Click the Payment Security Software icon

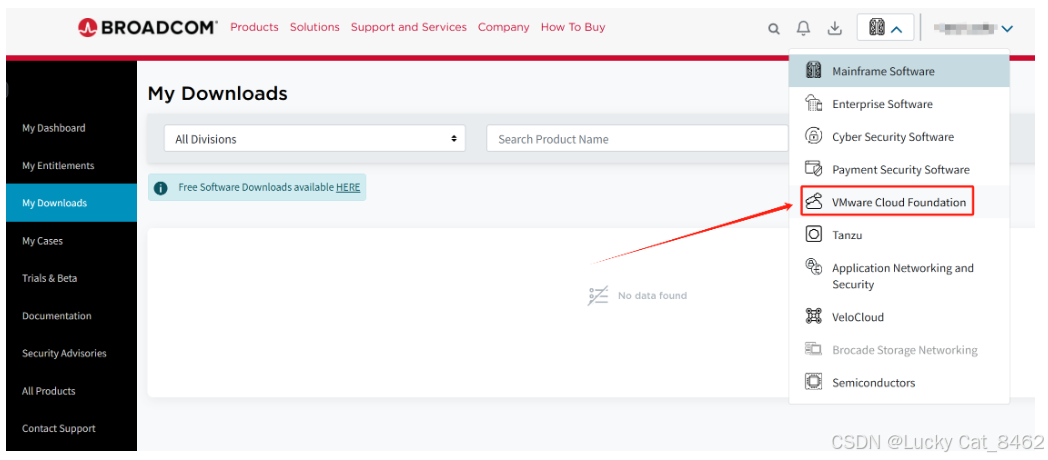[x=813, y=169]
